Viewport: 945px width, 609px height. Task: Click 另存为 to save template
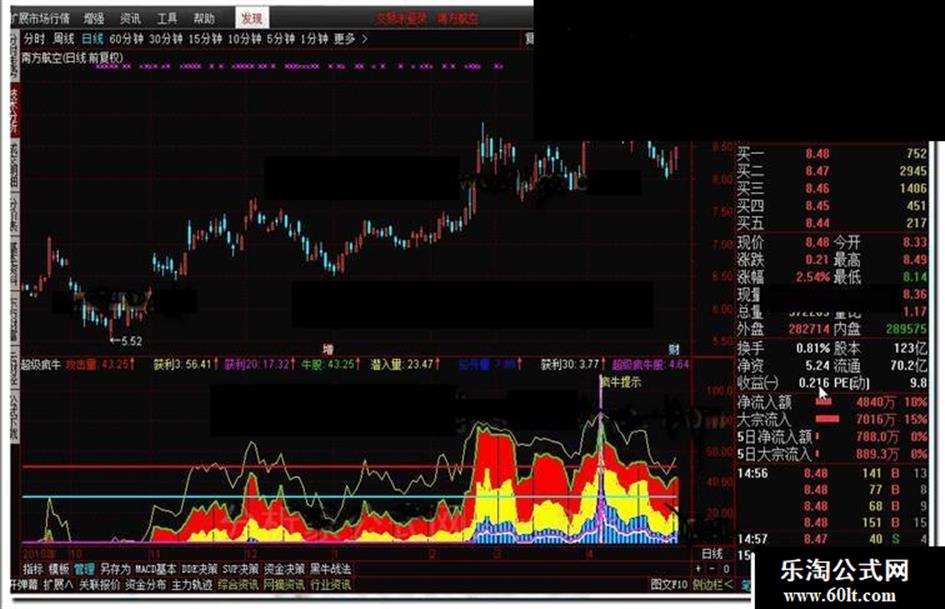point(115,569)
